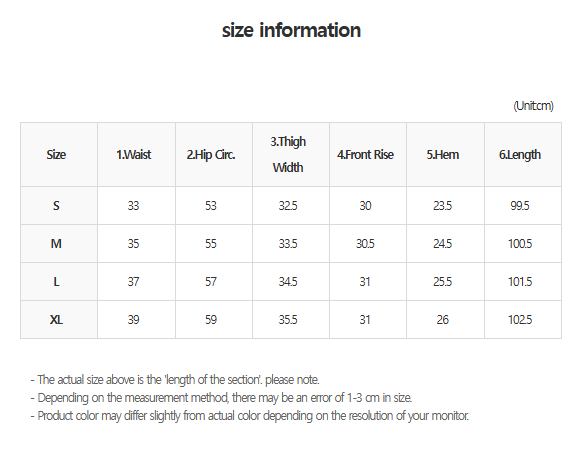Click the measurement error note line
Image resolution: width=585 pixels, height=463 pixels.
(221, 398)
